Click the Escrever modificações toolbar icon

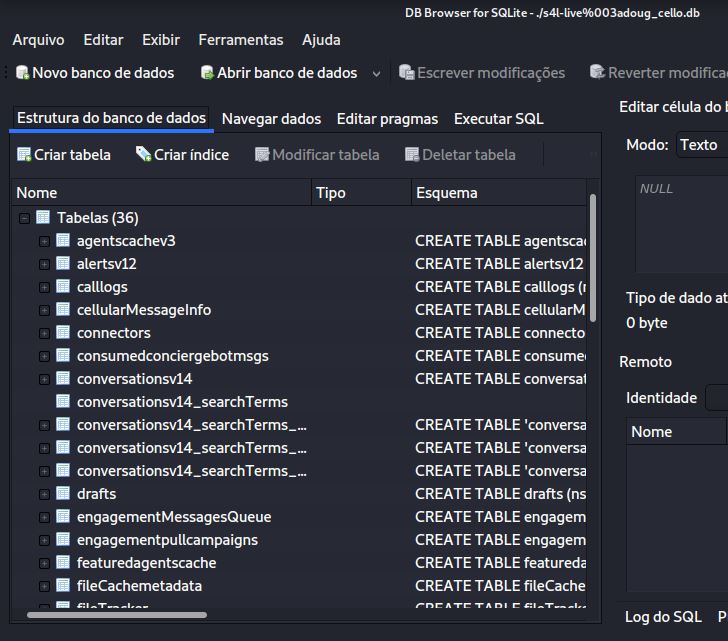click(x=406, y=73)
